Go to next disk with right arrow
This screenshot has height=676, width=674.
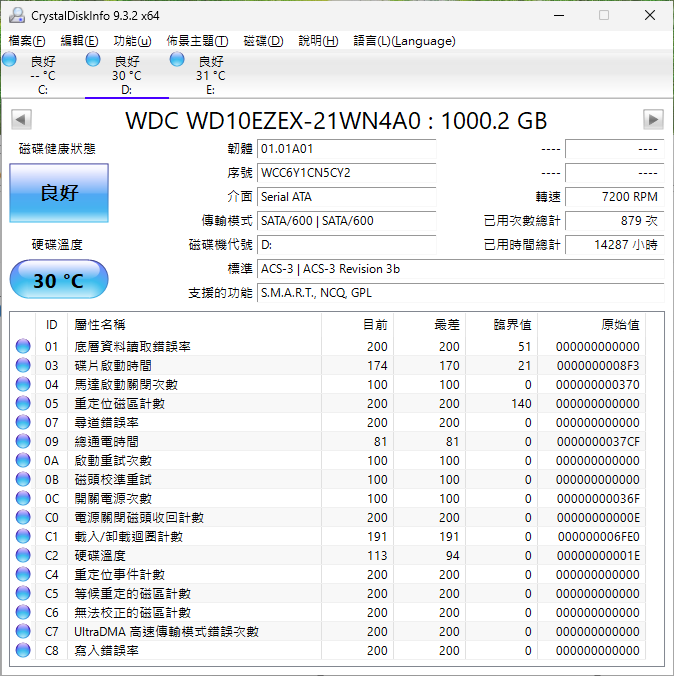pyautogui.click(x=653, y=119)
